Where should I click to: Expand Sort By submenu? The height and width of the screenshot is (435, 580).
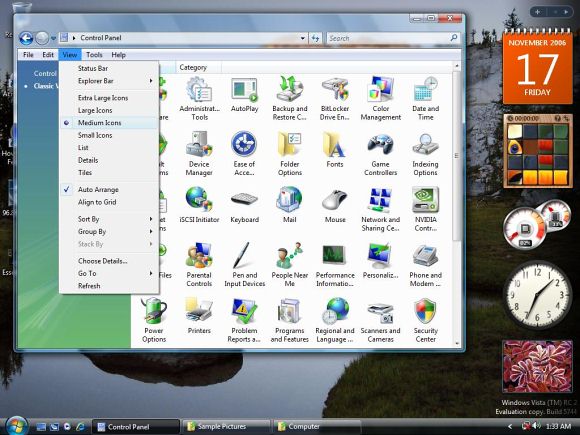tap(109, 219)
